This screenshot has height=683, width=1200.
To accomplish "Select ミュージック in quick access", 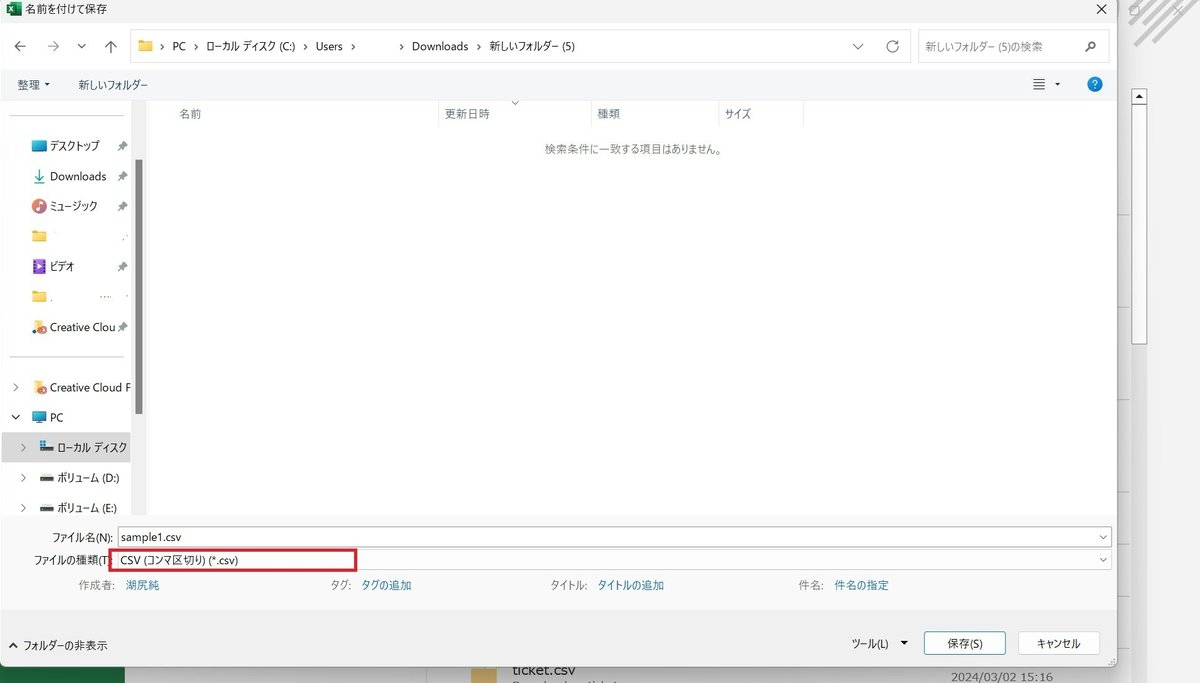I will (x=74, y=206).
